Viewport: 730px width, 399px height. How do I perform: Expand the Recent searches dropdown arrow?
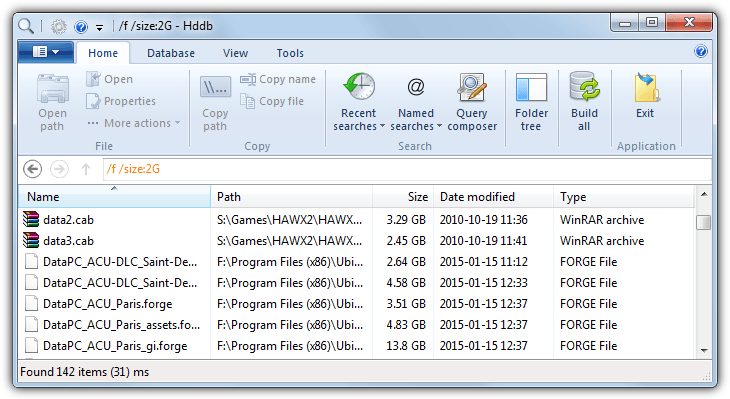[382, 126]
